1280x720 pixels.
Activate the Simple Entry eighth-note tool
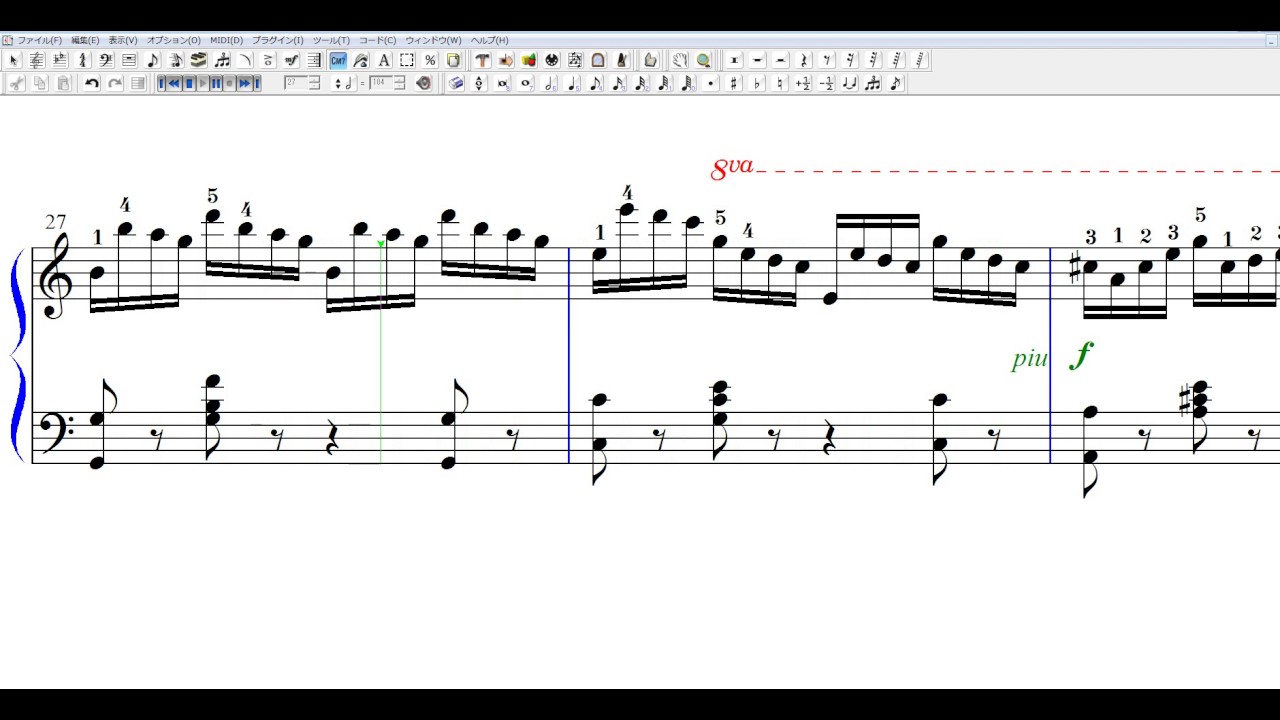click(152, 60)
